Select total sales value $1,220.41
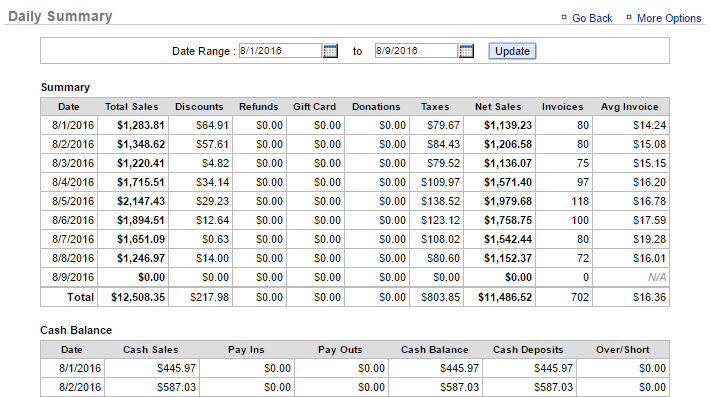This screenshot has width=710, height=397. (x=141, y=163)
